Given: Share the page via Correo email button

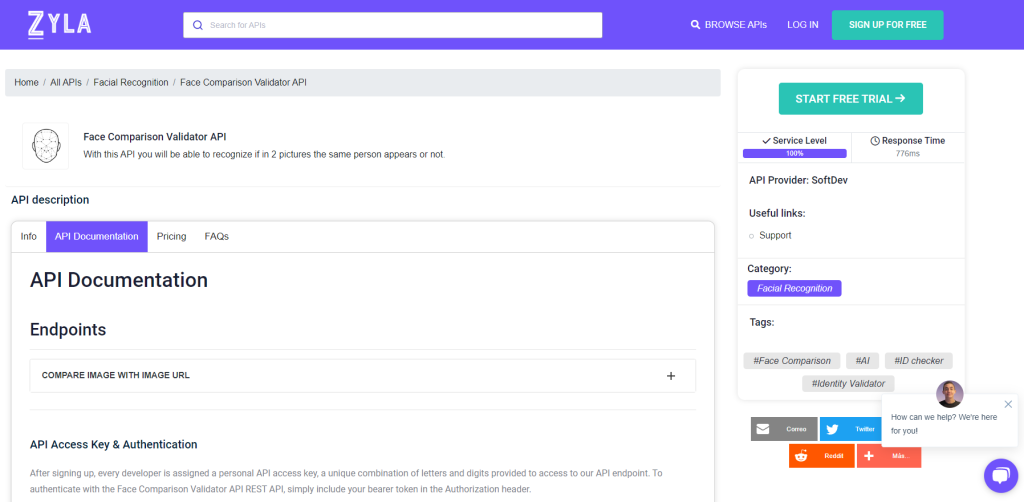Looking at the screenshot, I should pos(783,429).
